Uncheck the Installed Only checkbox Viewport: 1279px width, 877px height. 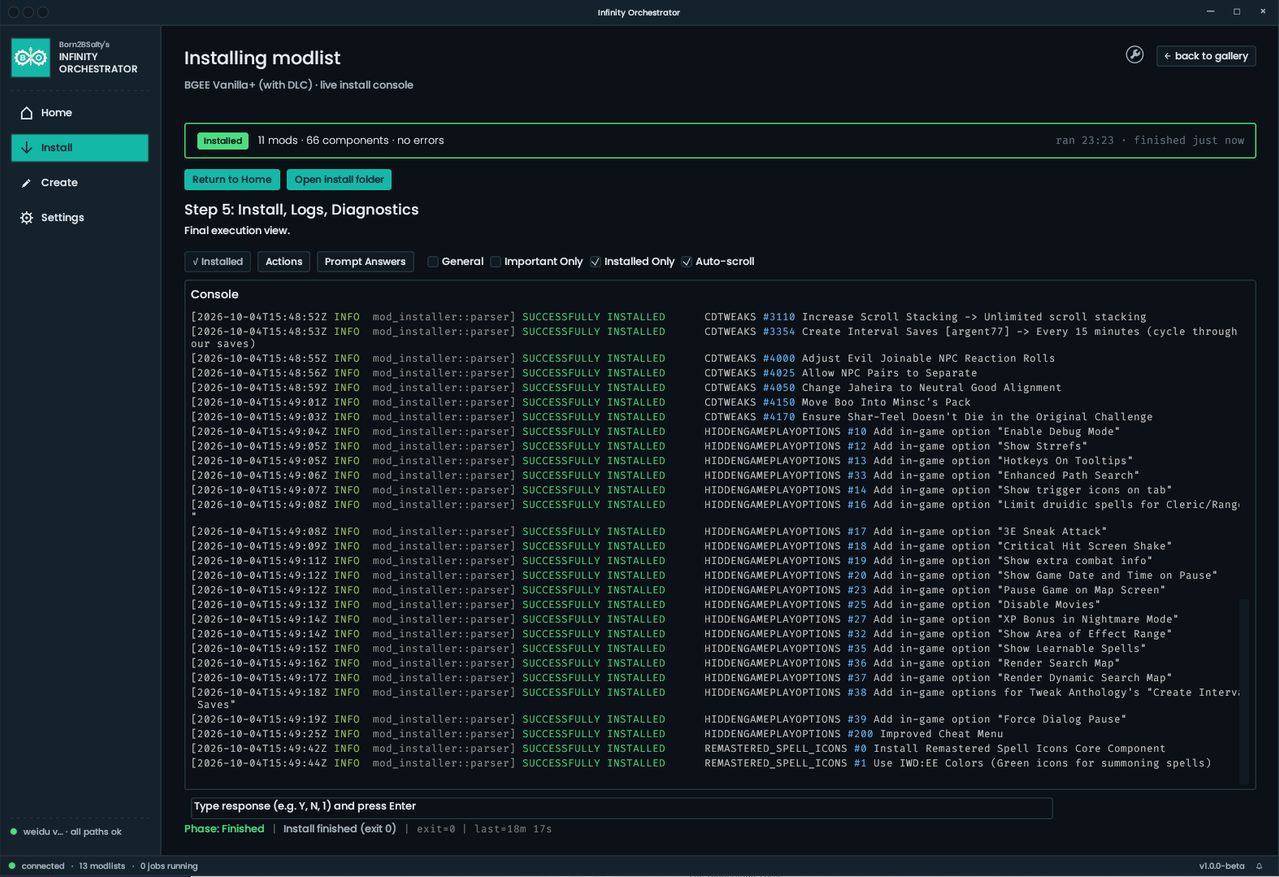(x=595, y=262)
